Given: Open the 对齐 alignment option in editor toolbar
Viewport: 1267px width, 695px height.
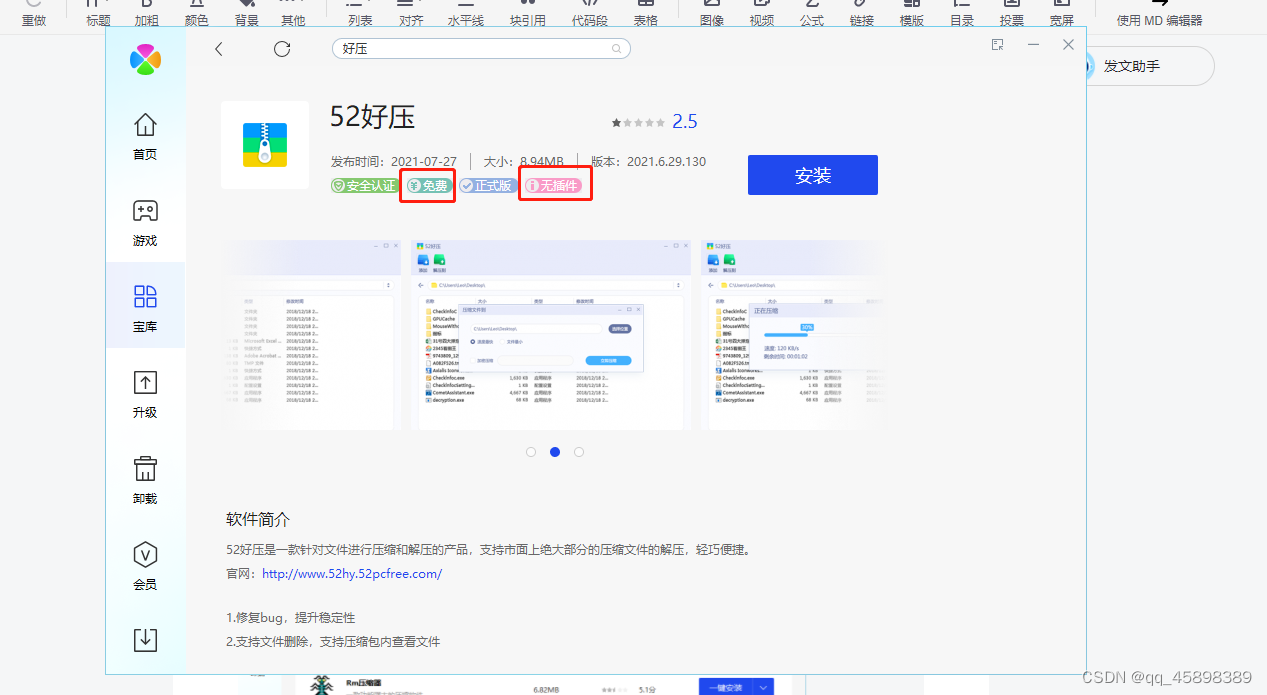Looking at the screenshot, I should pyautogui.click(x=411, y=14).
